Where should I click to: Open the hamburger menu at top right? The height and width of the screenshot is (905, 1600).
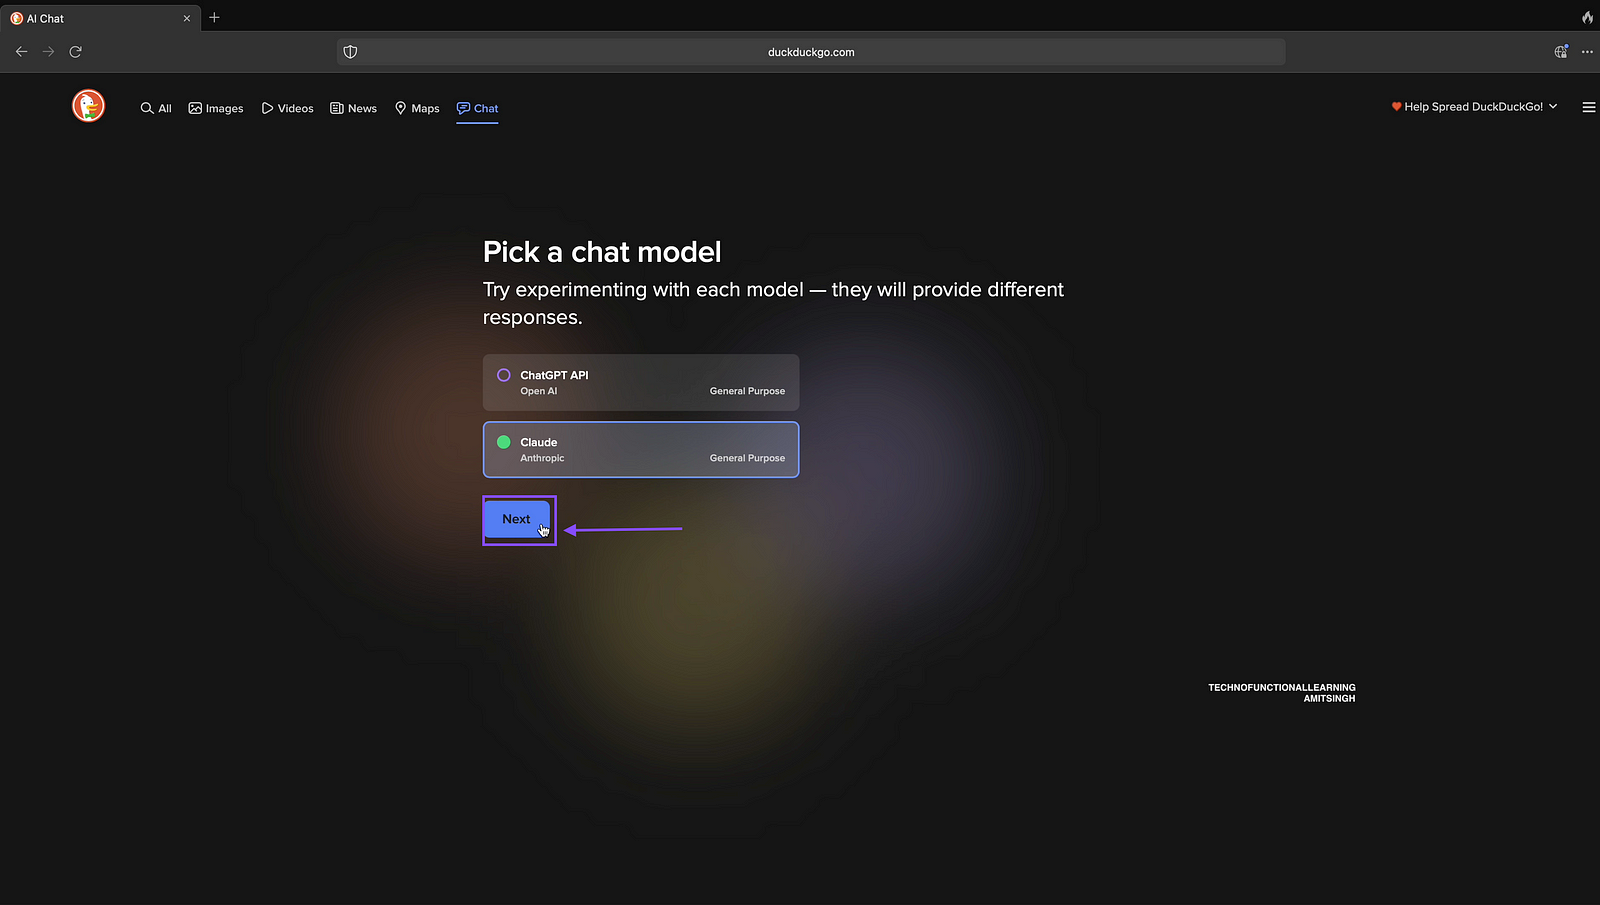coord(1588,107)
